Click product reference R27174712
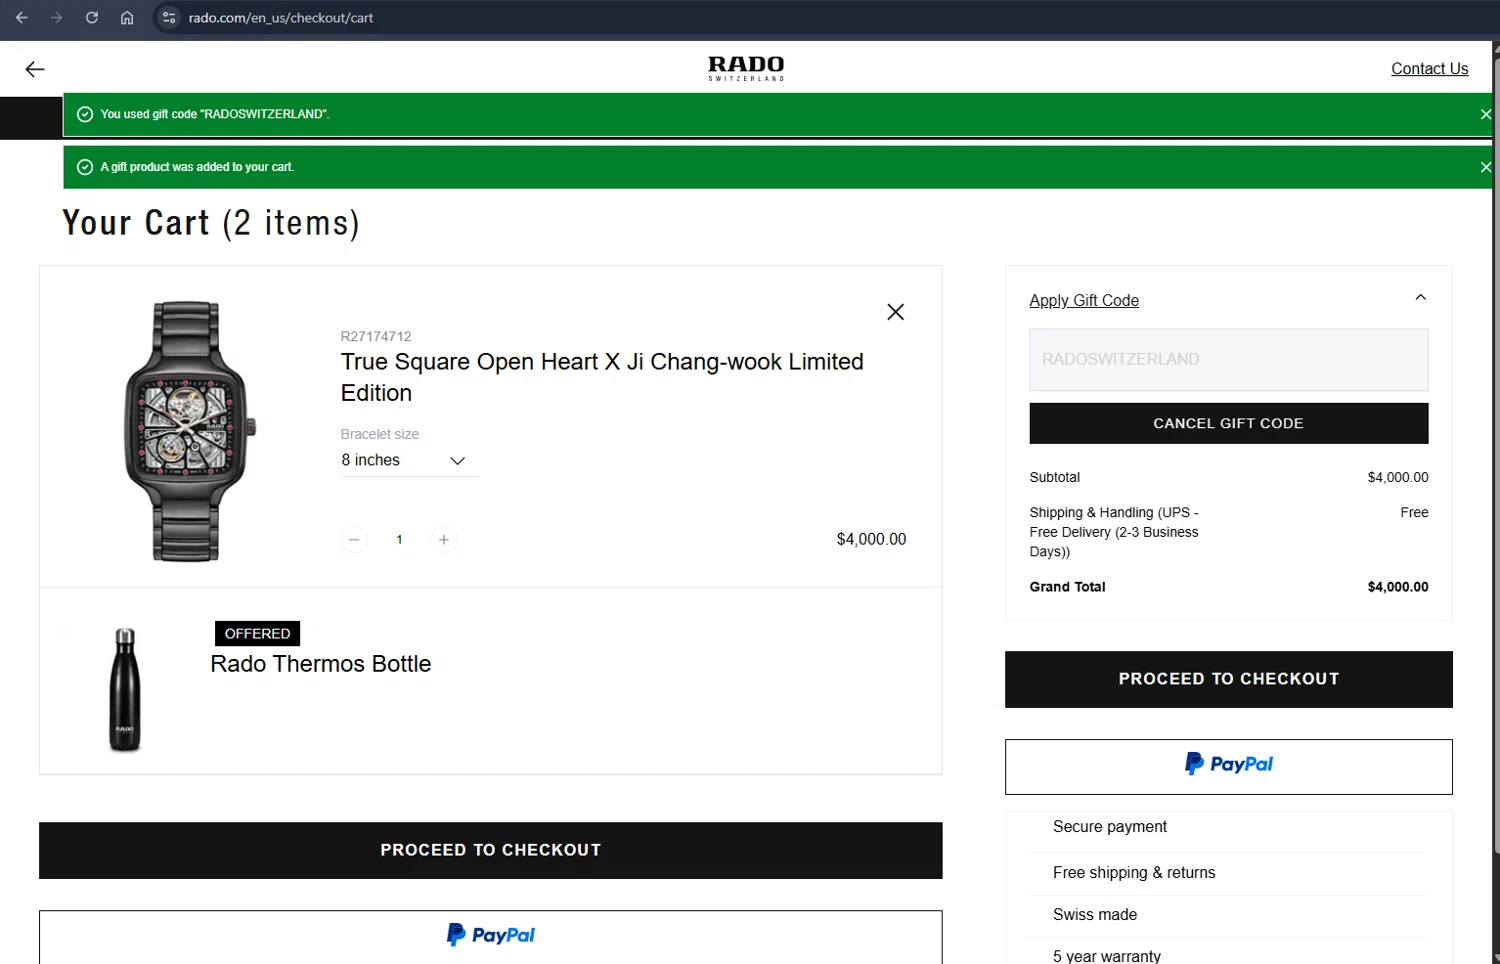The image size is (1500, 964). click(376, 336)
